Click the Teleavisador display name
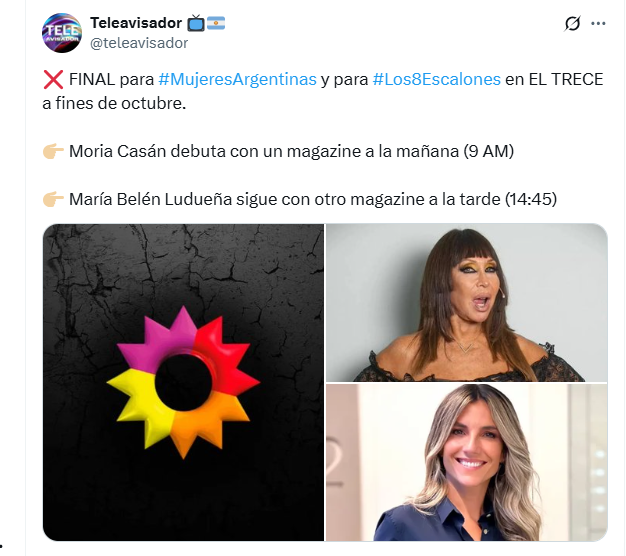Viewport: 626px width, 556px height. coord(136,23)
